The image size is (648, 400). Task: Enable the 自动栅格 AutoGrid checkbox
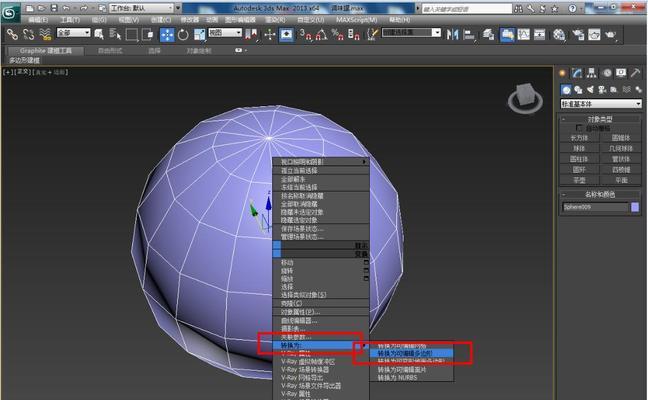click(579, 128)
